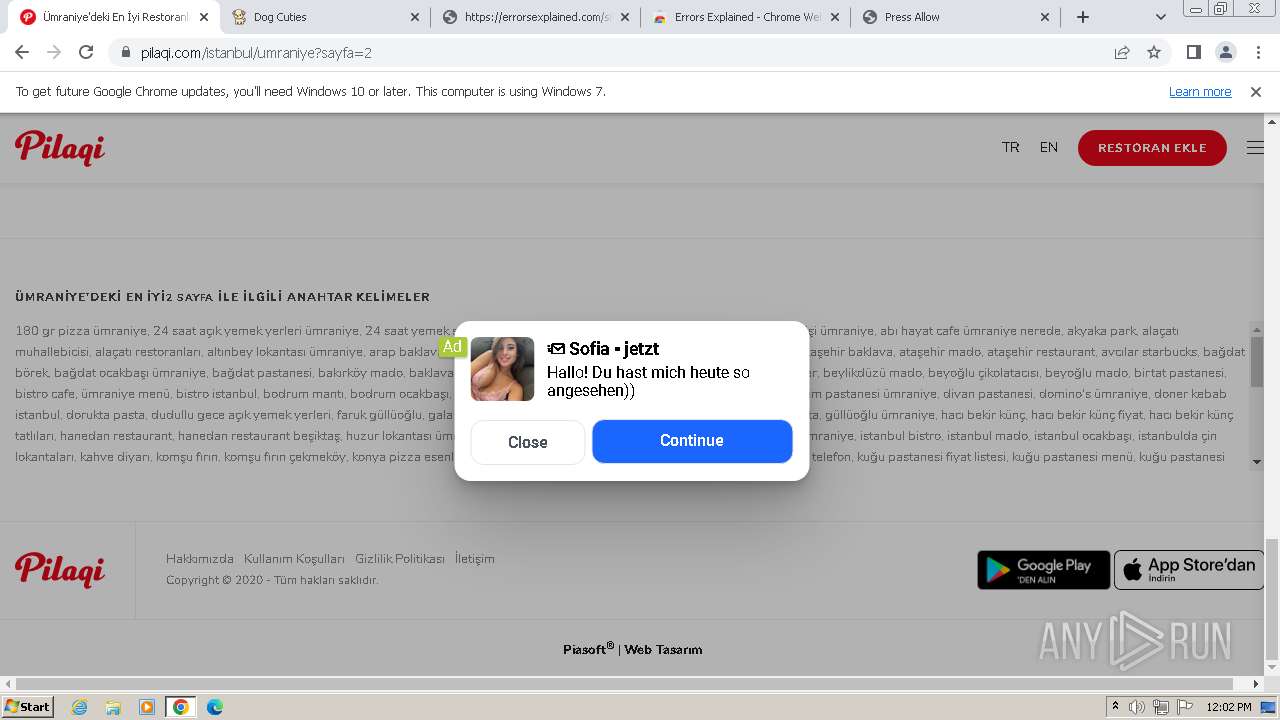
Task: Go forward to next page
Action: [54, 52]
